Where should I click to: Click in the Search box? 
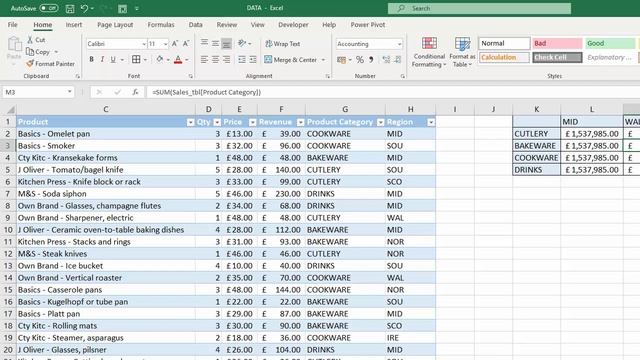pyautogui.click(x=479, y=8)
